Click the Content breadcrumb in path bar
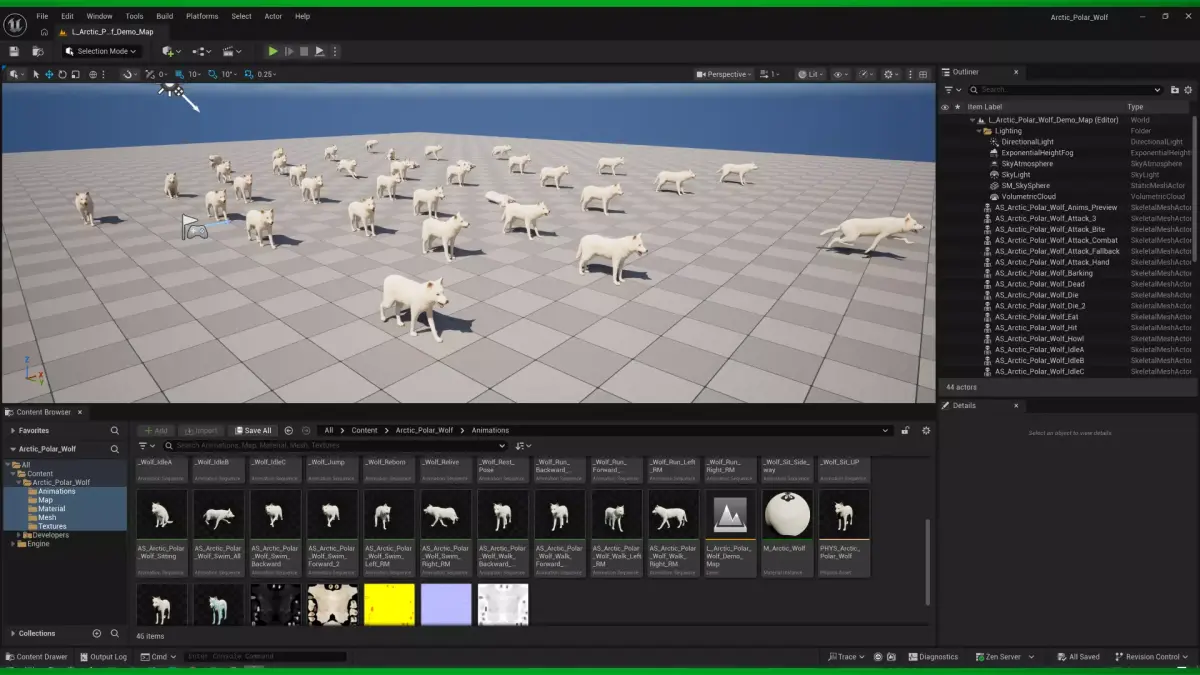This screenshot has height=675, width=1200. tap(365, 430)
